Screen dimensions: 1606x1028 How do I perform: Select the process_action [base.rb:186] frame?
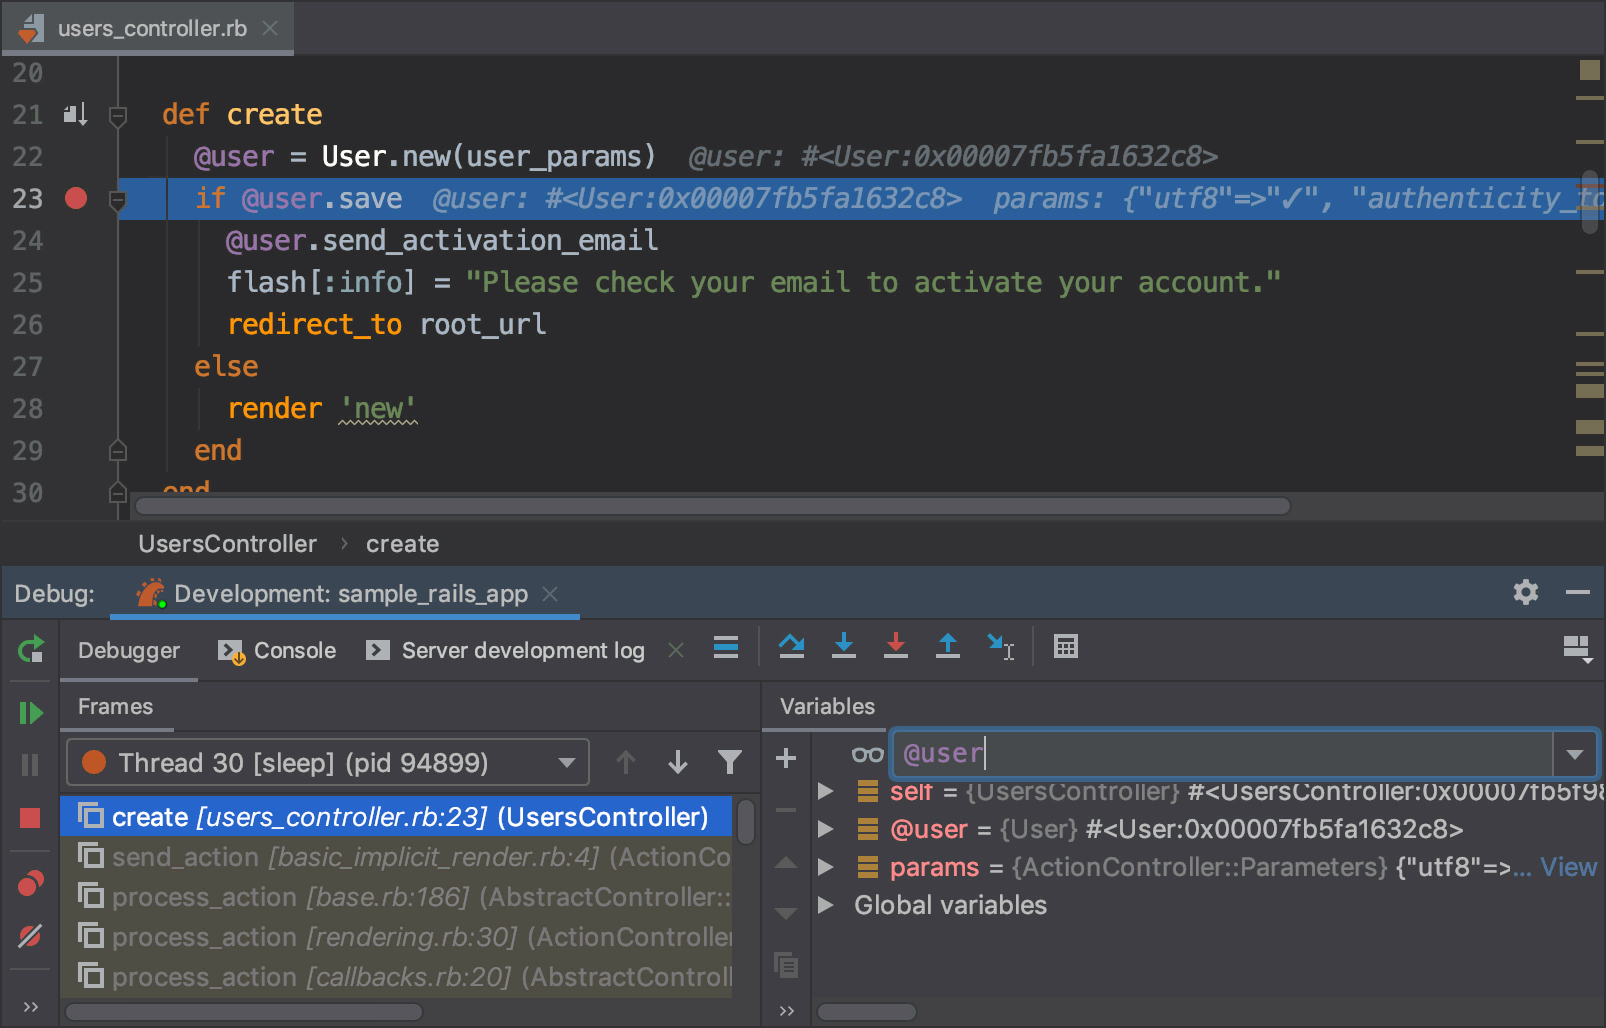click(396, 897)
